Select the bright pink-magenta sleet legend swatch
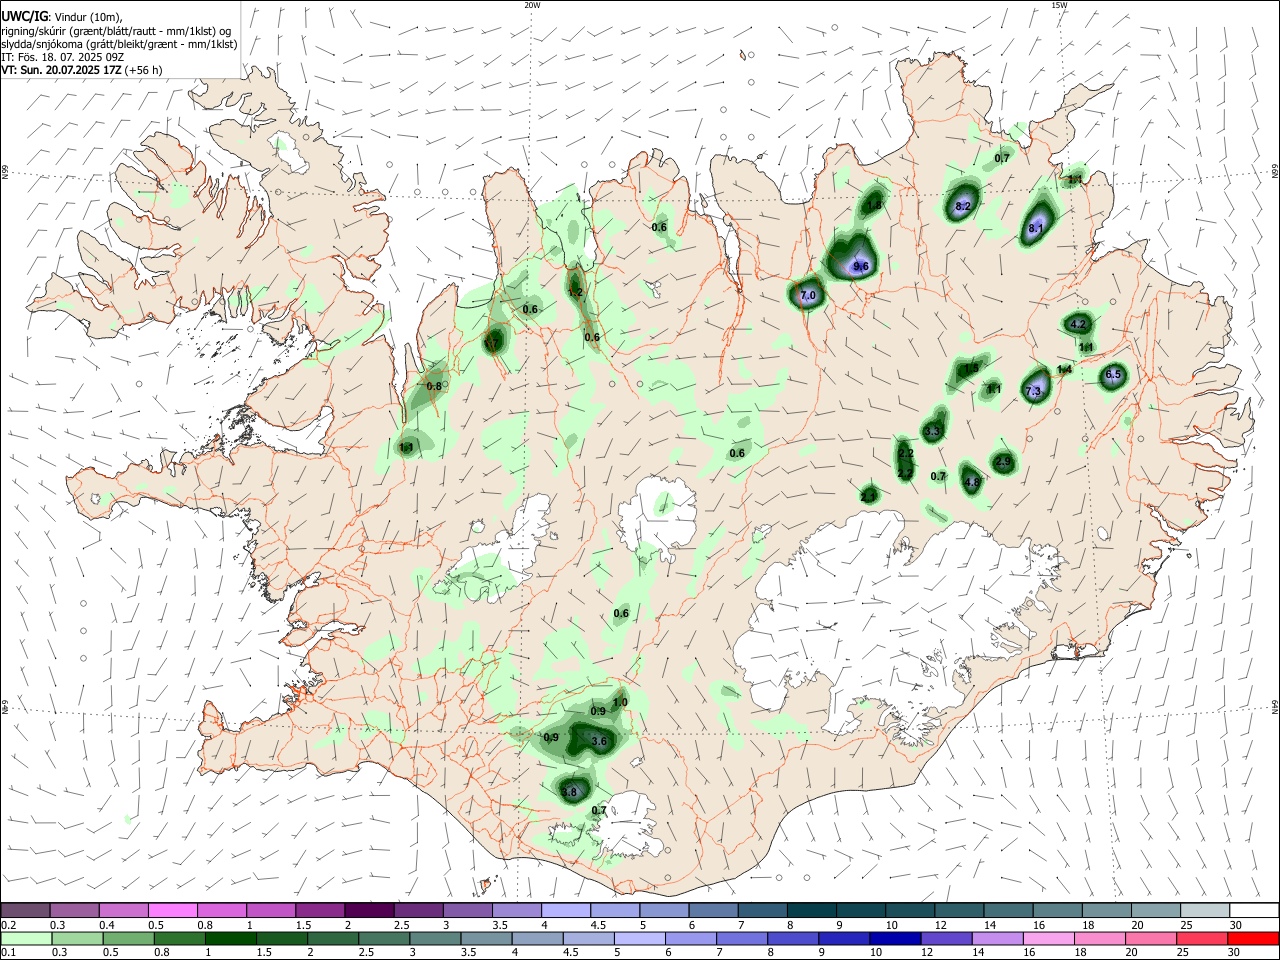This screenshot has height=960, width=1280. pos(173,911)
